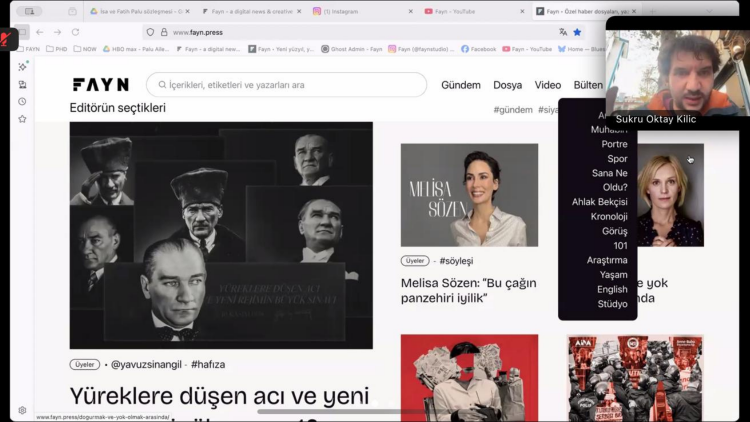Click the Üyeler badge beside @yavuzsinangil
Viewport: 750px width, 422px height.
click(85, 365)
